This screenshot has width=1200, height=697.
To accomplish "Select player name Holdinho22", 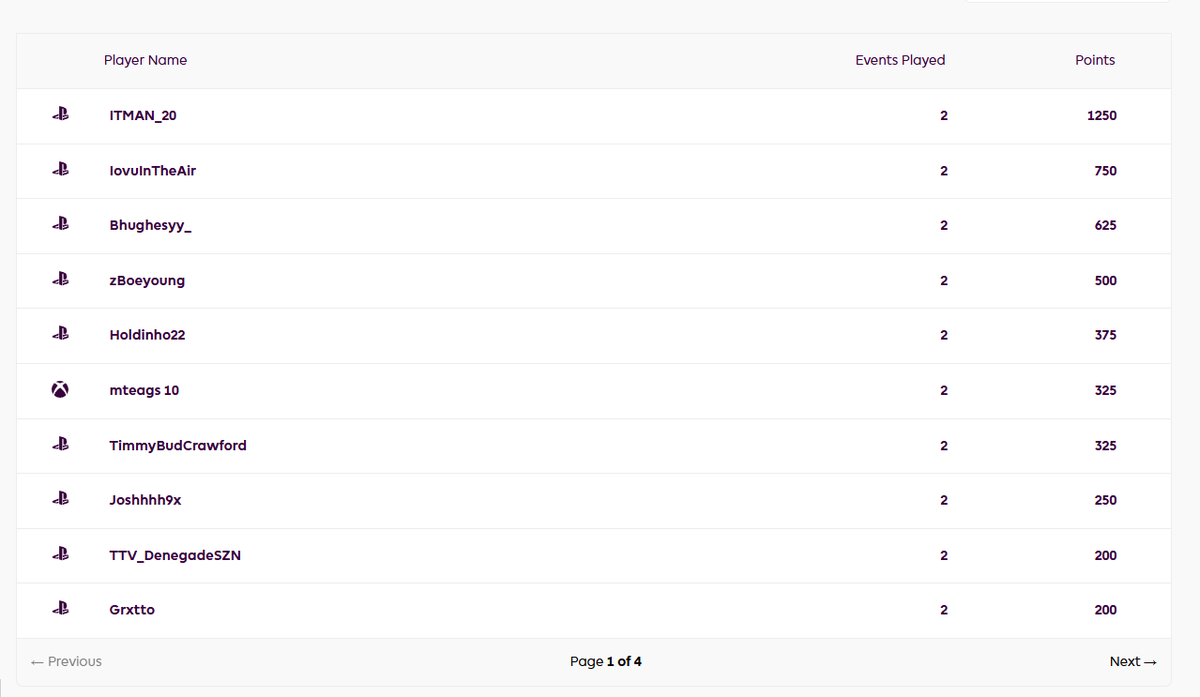I will tap(147, 335).
